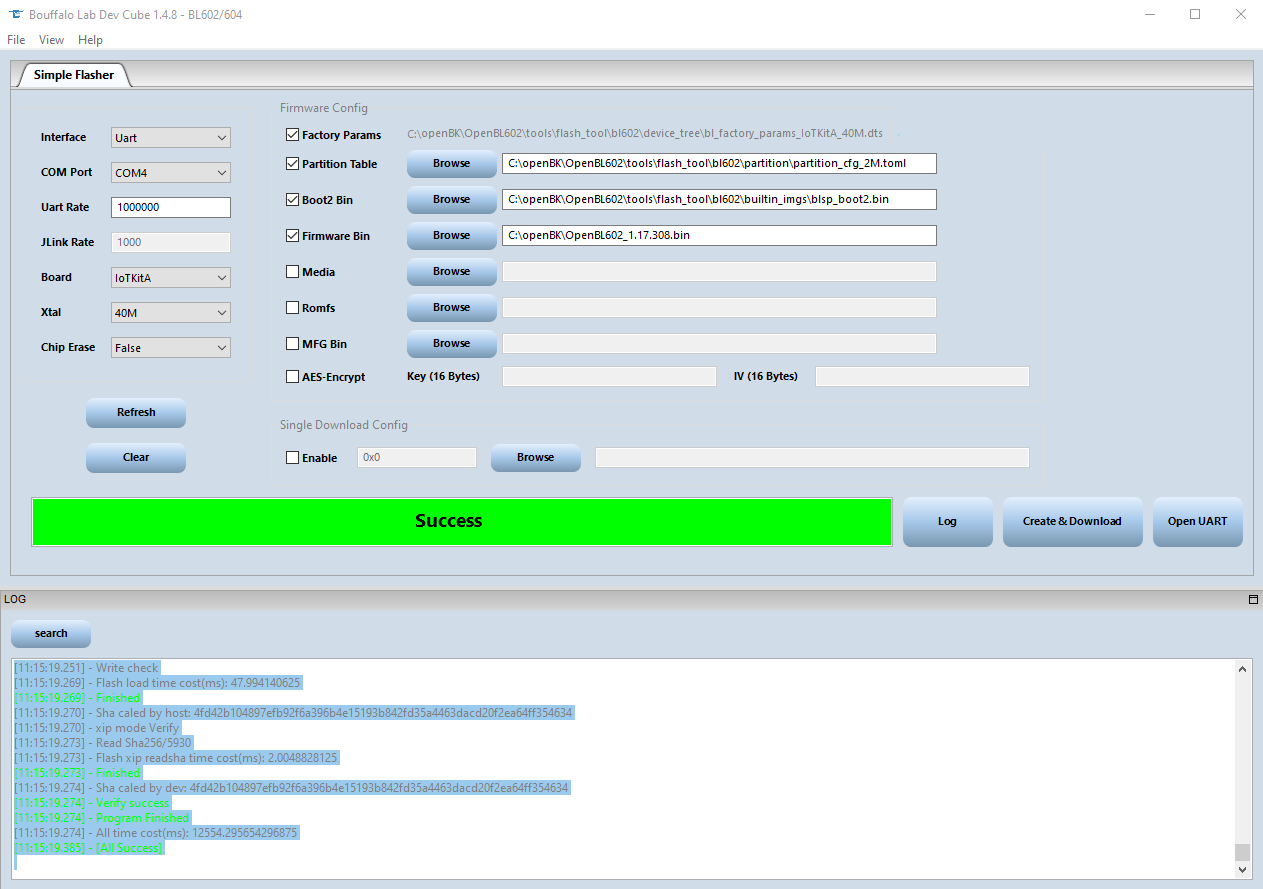Click the 'Write check' log line
Viewport: 1263px width, 889px height.
pos(87,668)
